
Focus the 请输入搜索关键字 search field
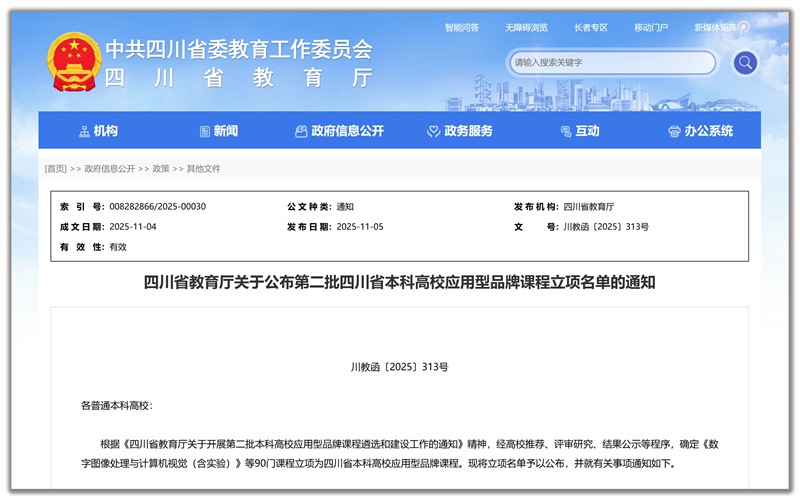(610, 63)
